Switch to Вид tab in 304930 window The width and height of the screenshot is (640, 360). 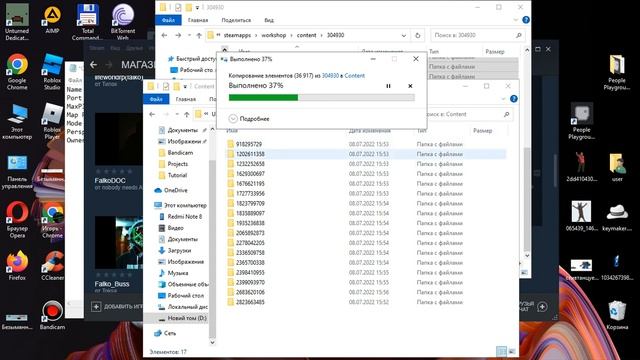[269, 20]
